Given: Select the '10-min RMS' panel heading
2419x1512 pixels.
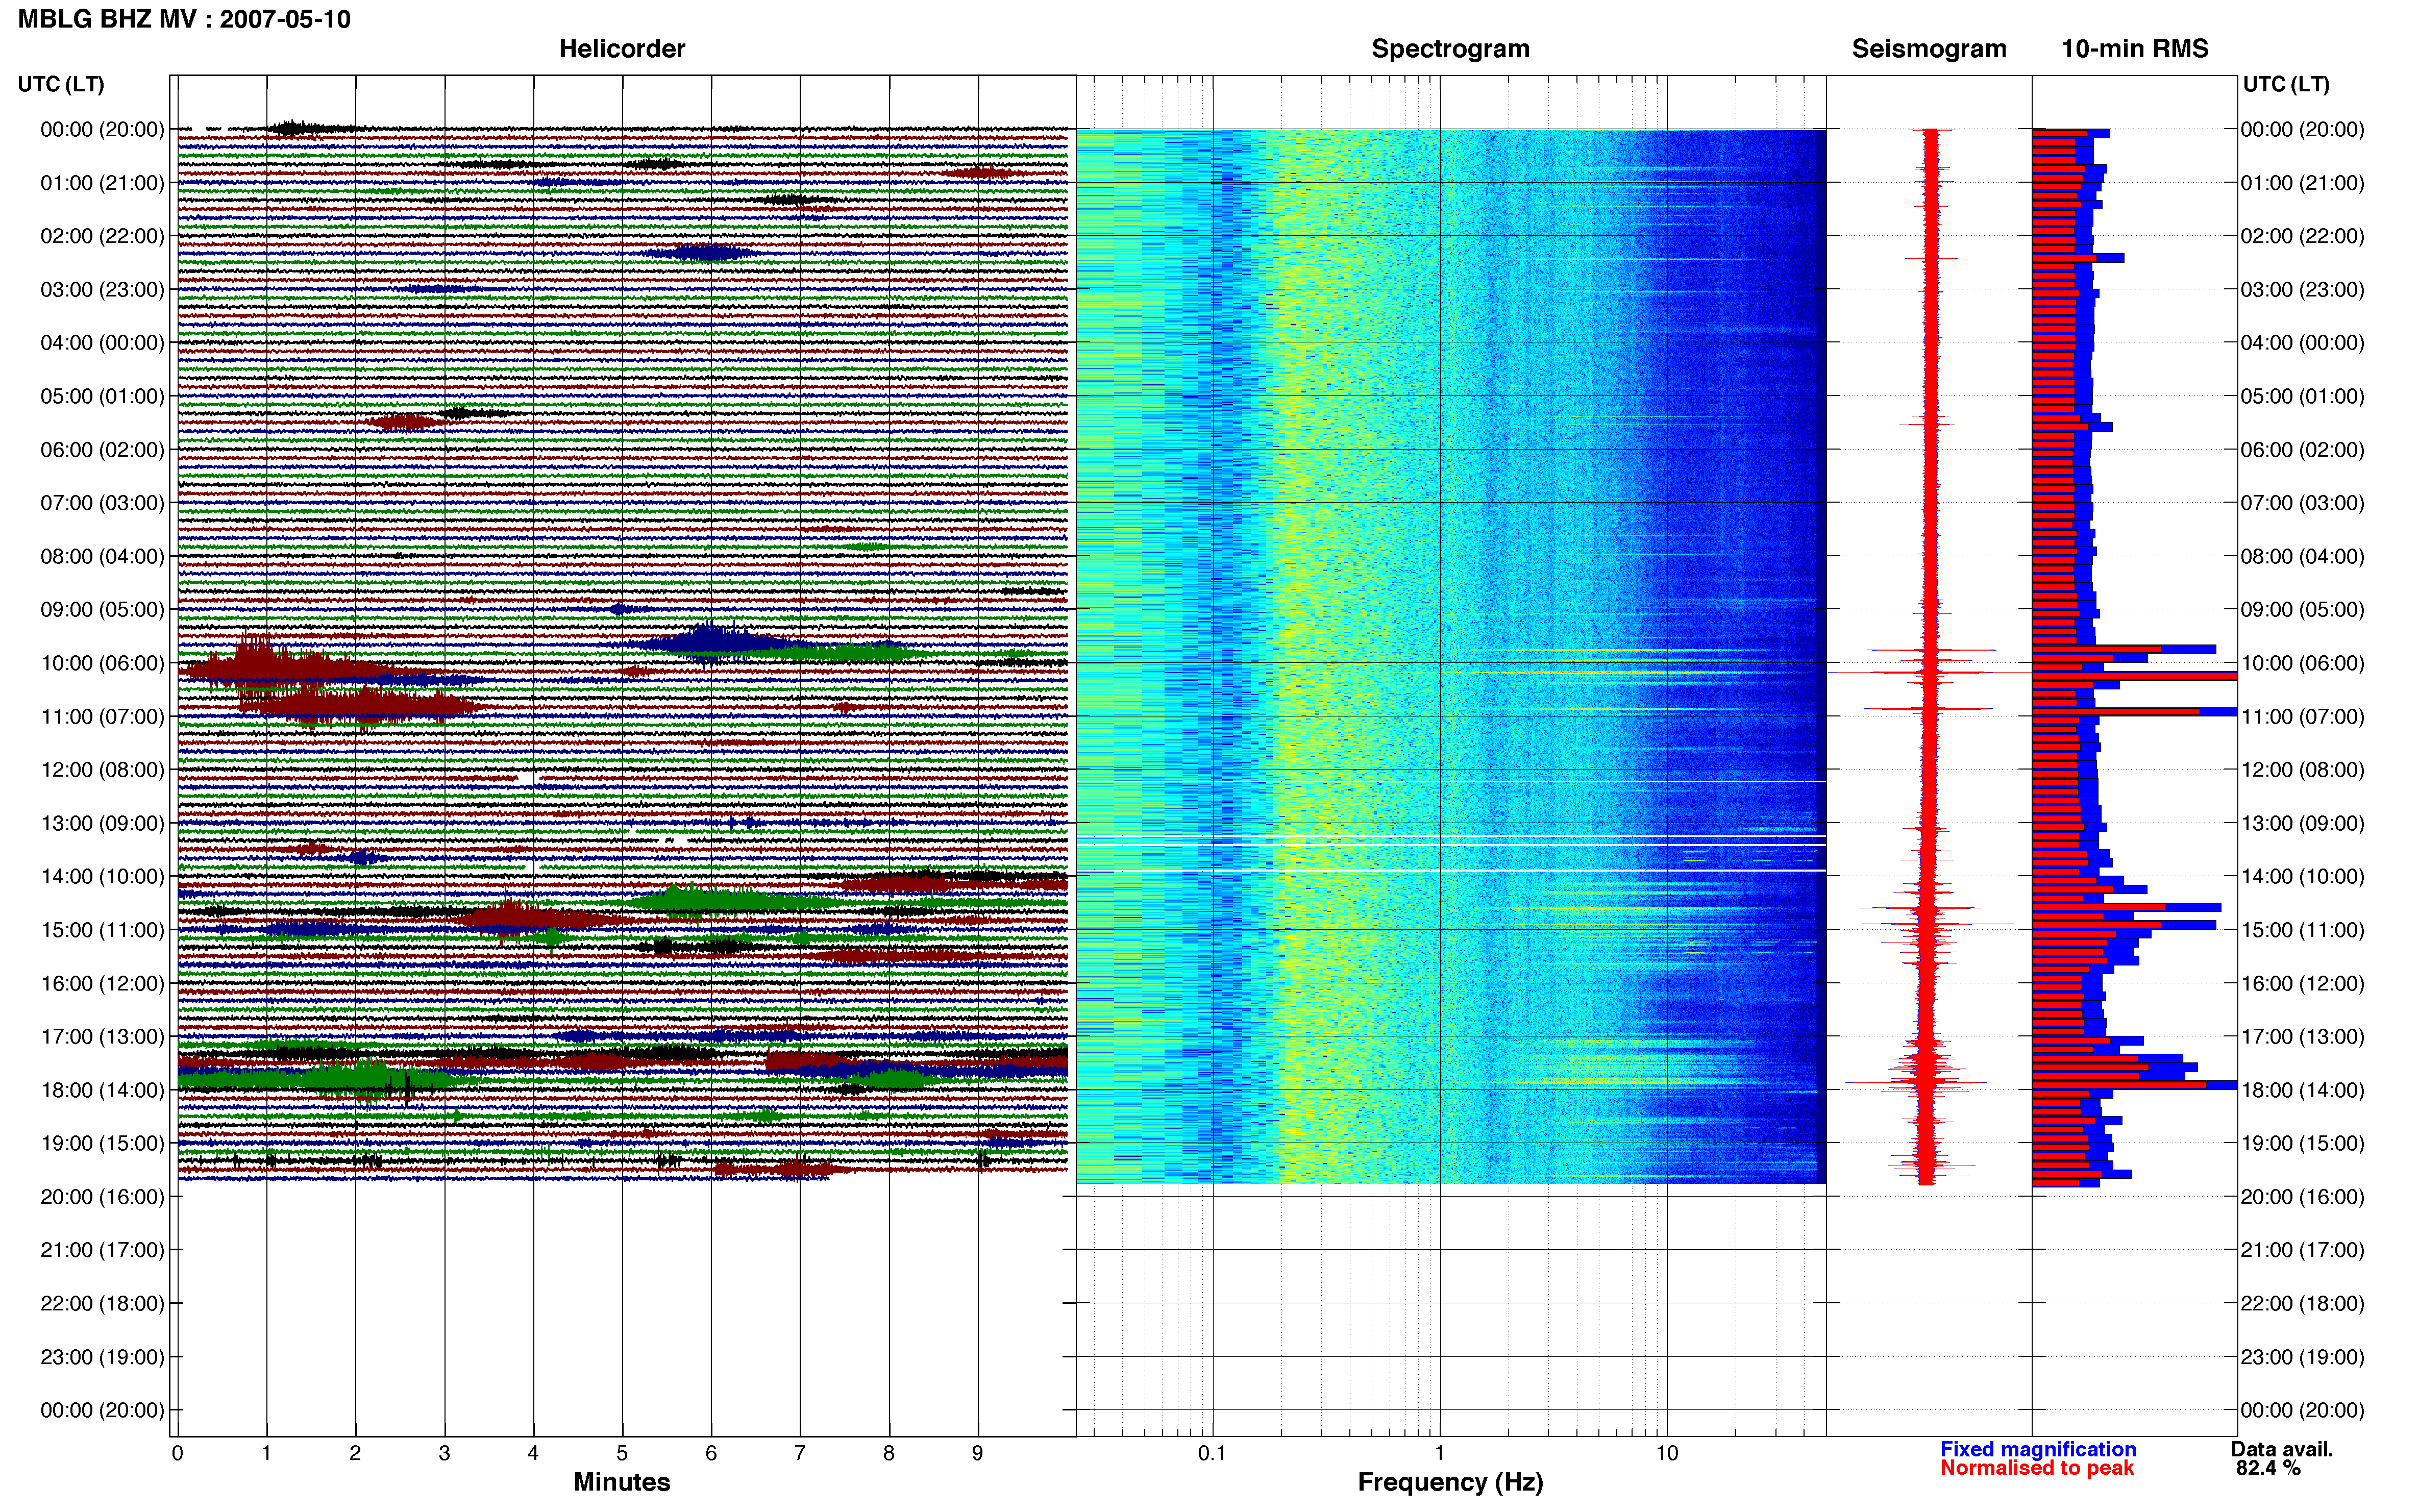Looking at the screenshot, I should (2134, 48).
